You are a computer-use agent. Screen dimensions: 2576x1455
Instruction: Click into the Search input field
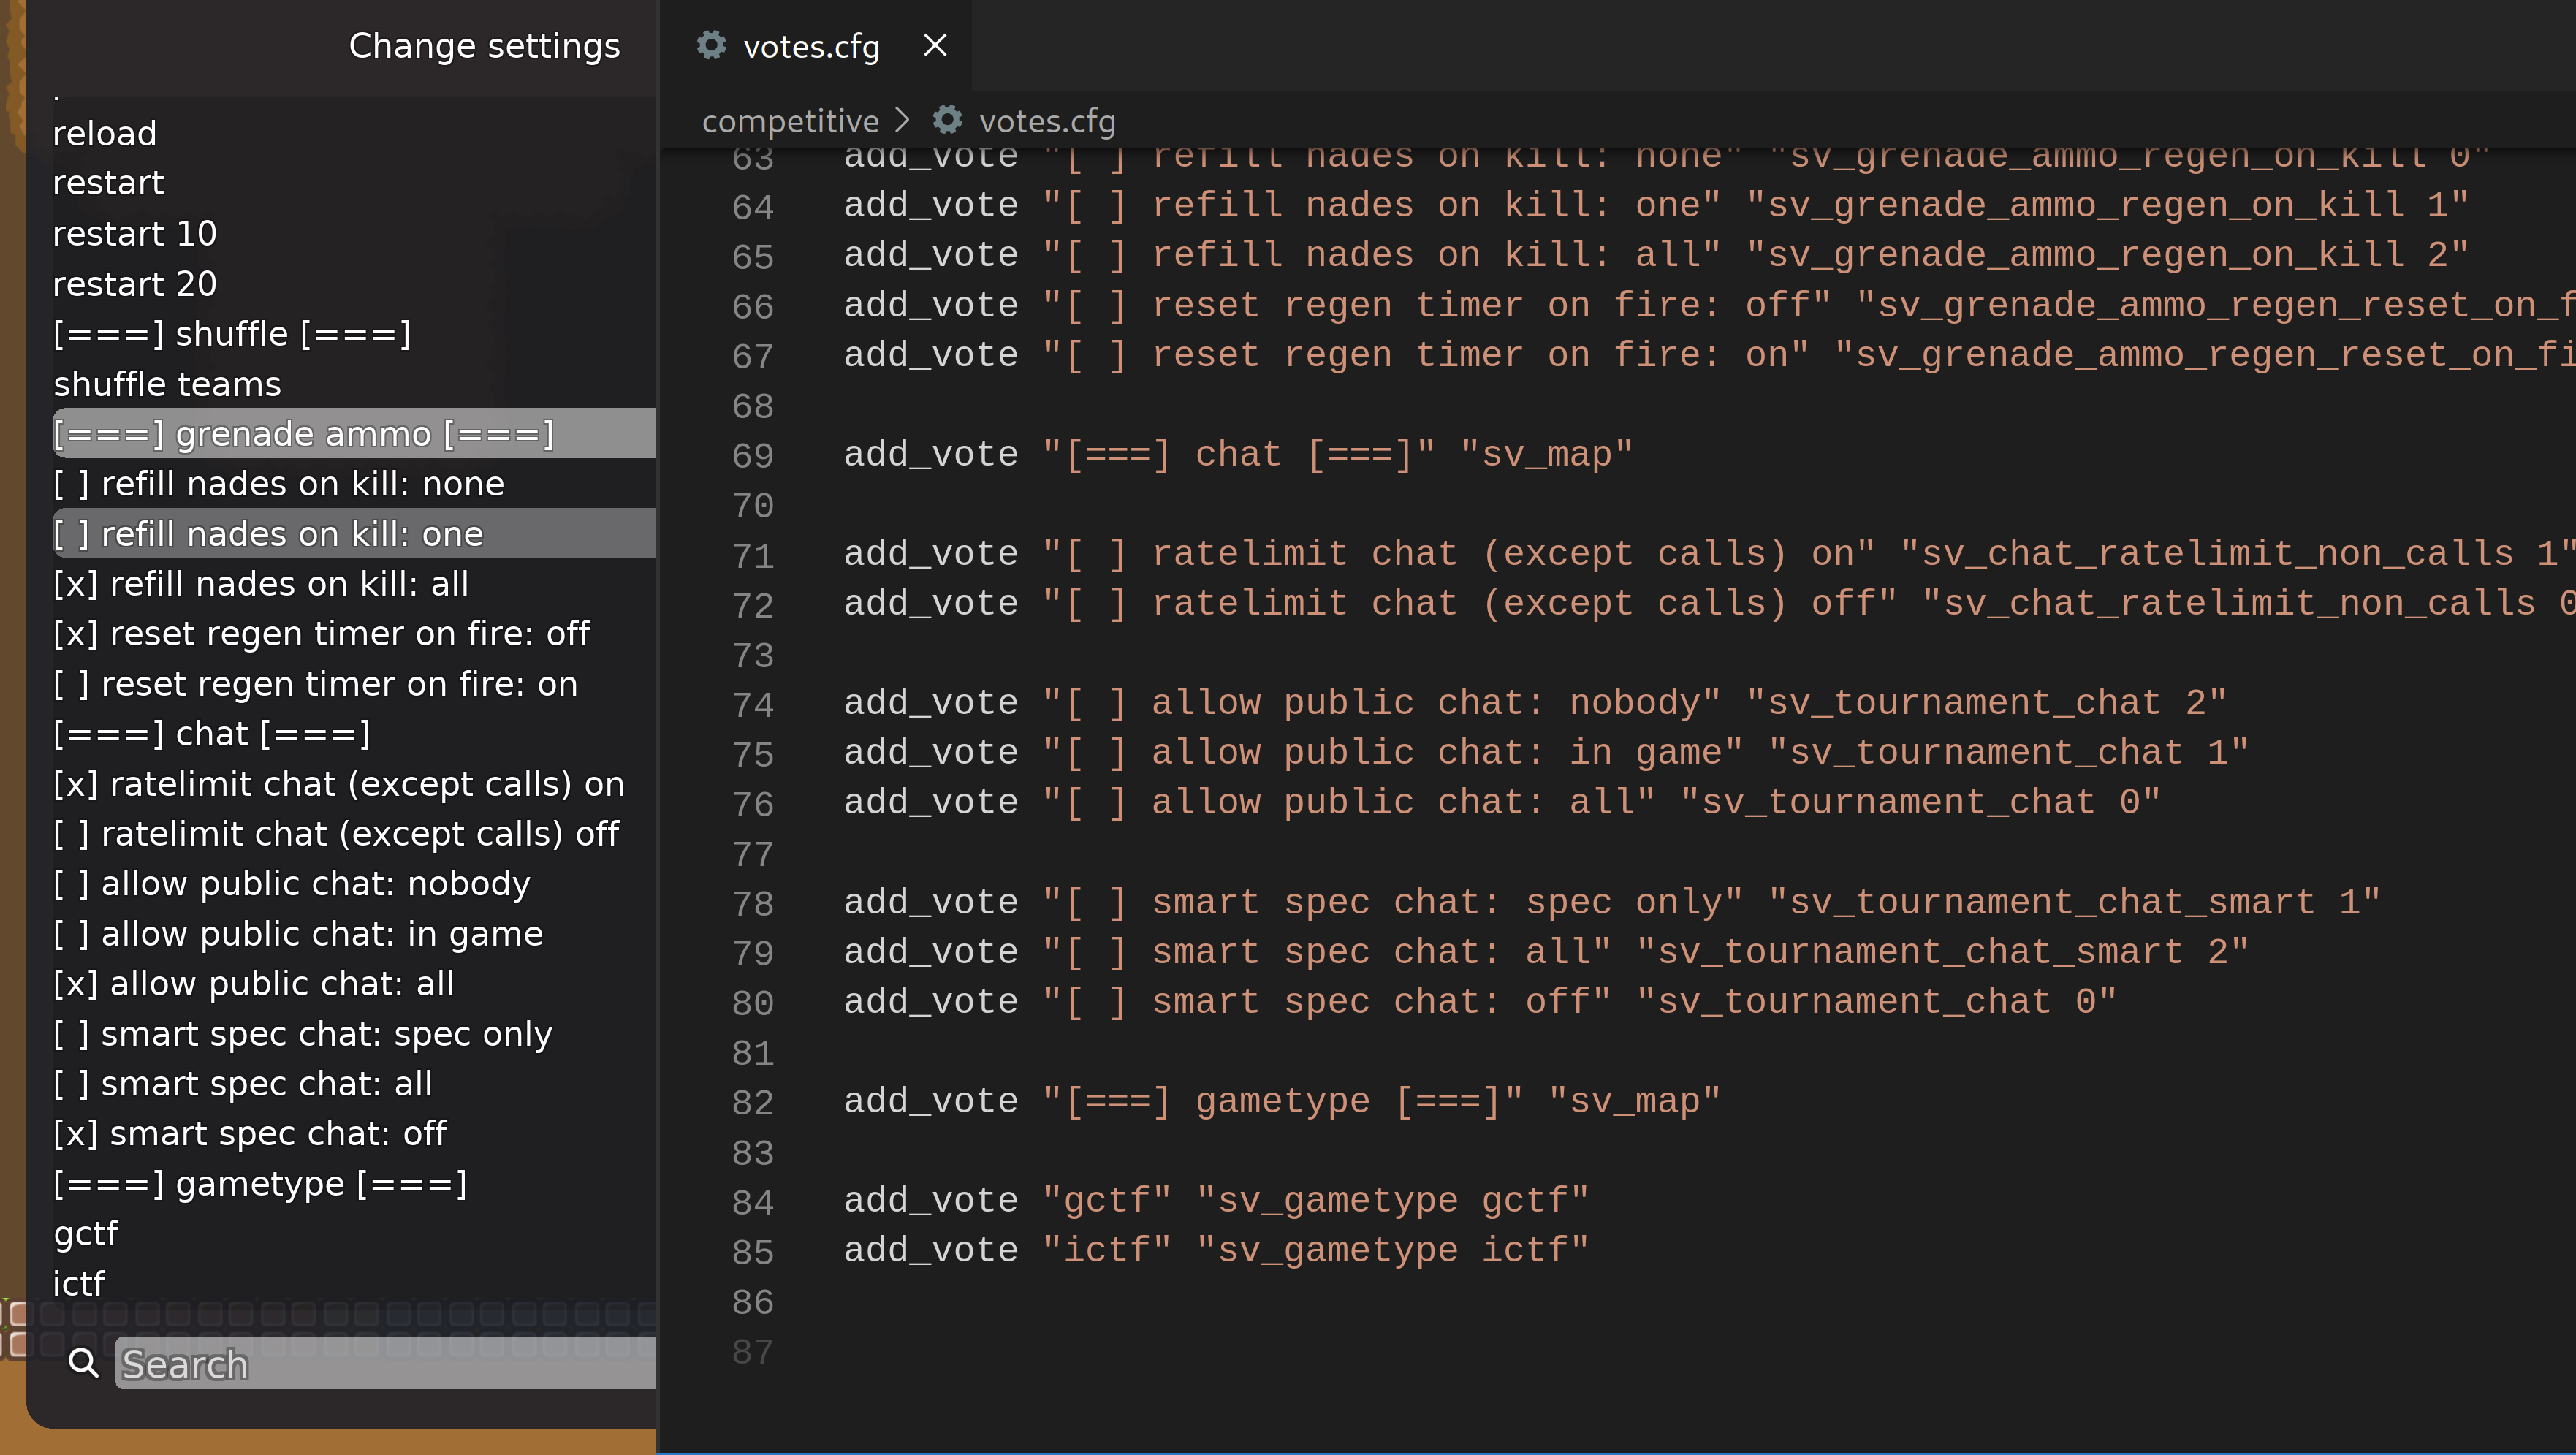[x=385, y=1364]
